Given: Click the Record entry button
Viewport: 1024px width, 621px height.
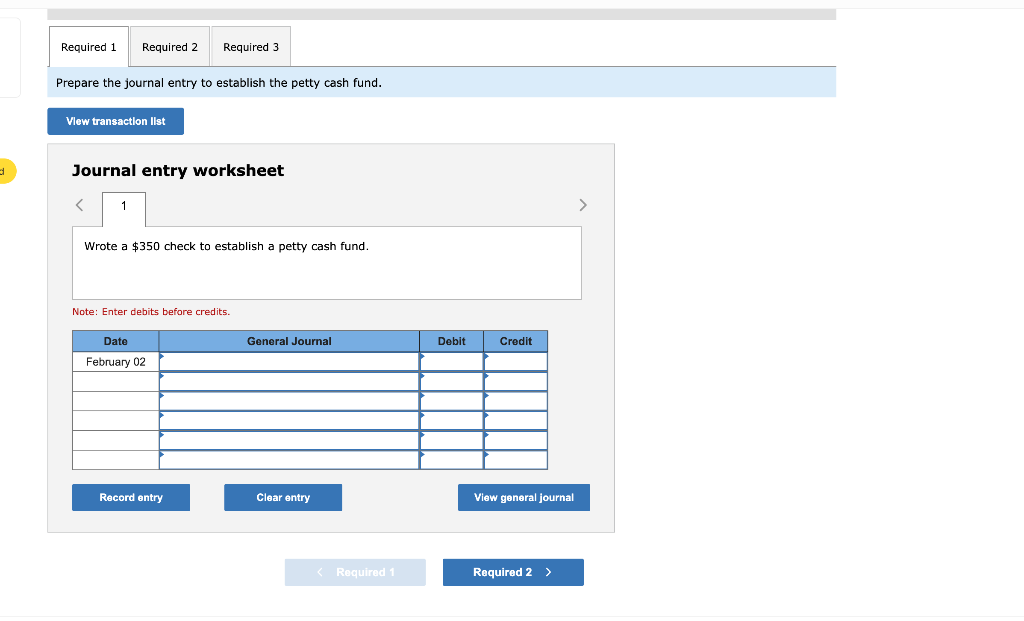Looking at the screenshot, I should [x=131, y=498].
